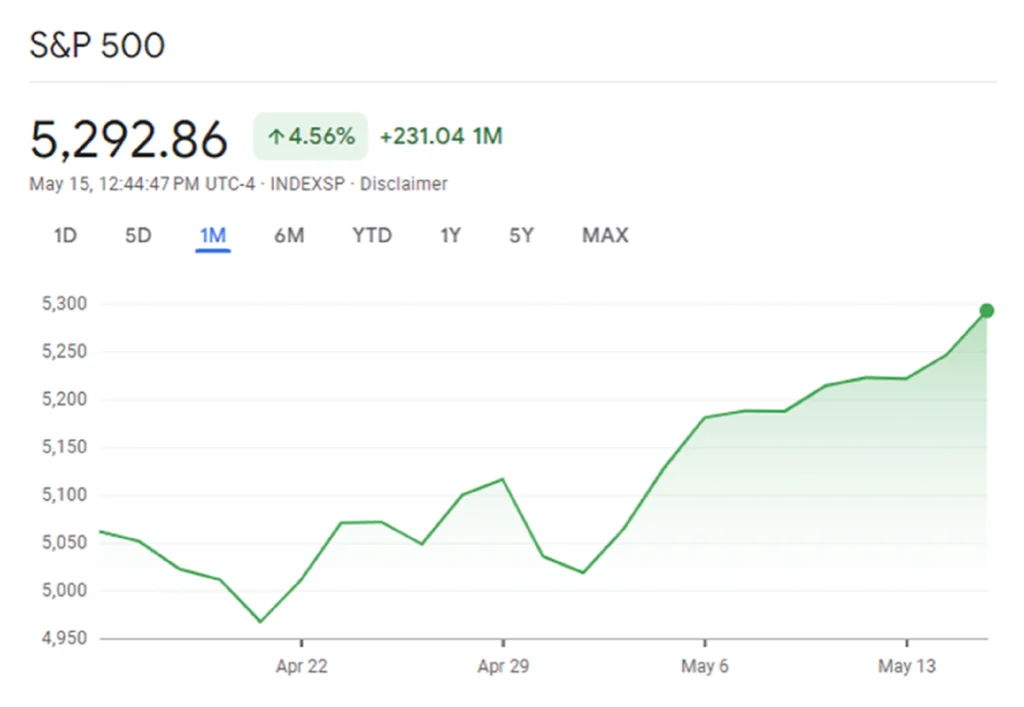1024x707 pixels.
Task: Click the 5,292.86 index price
Action: tap(129, 139)
